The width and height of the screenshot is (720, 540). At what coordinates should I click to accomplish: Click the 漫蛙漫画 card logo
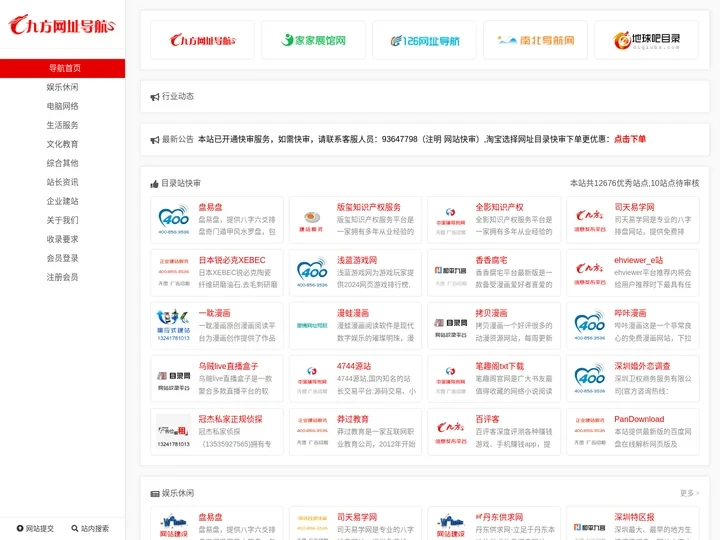coord(312,325)
